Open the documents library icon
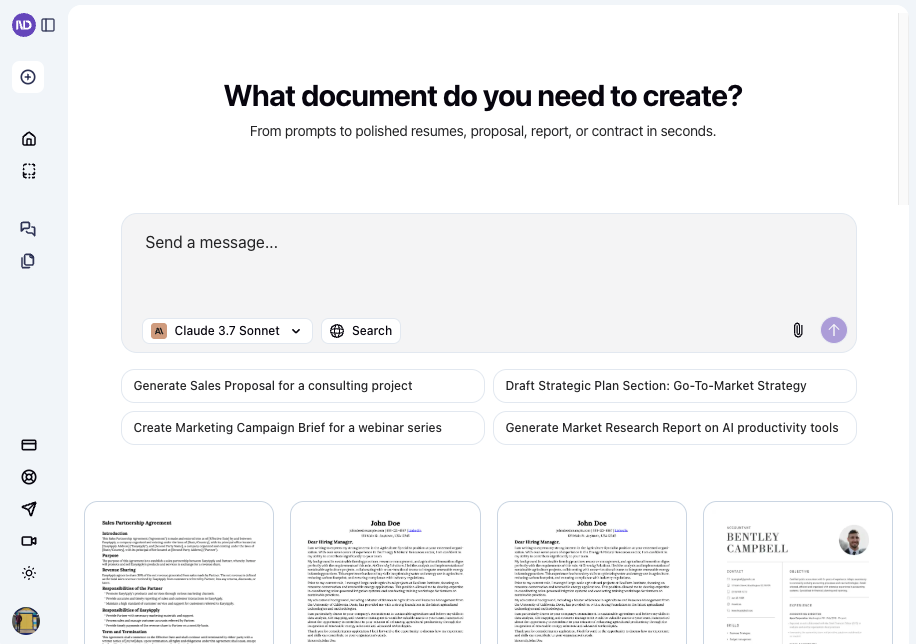Image resolution: width=916 pixels, height=644 pixels. (28, 261)
